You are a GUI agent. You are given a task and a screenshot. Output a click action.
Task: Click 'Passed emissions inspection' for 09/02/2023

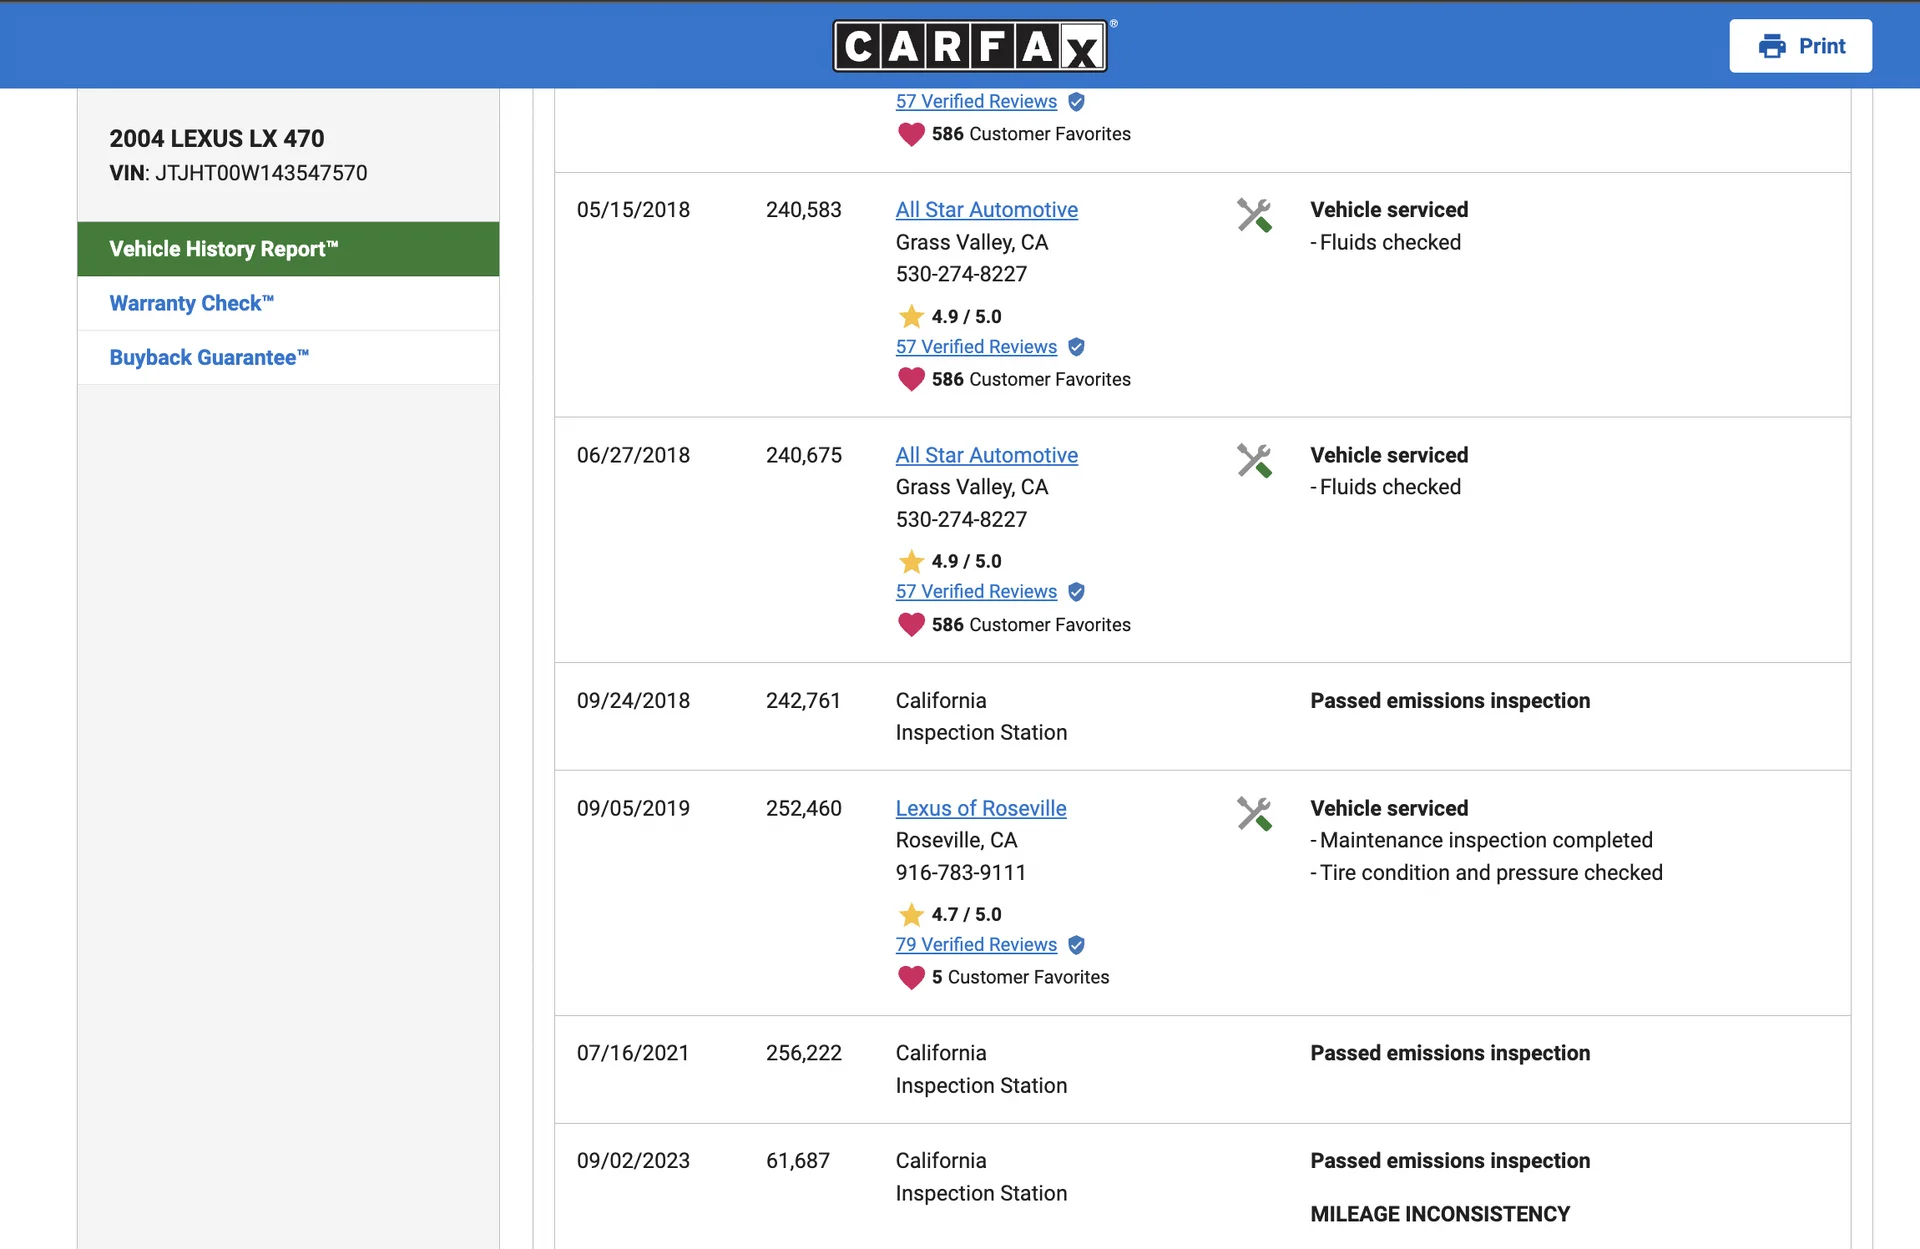1450,1161
